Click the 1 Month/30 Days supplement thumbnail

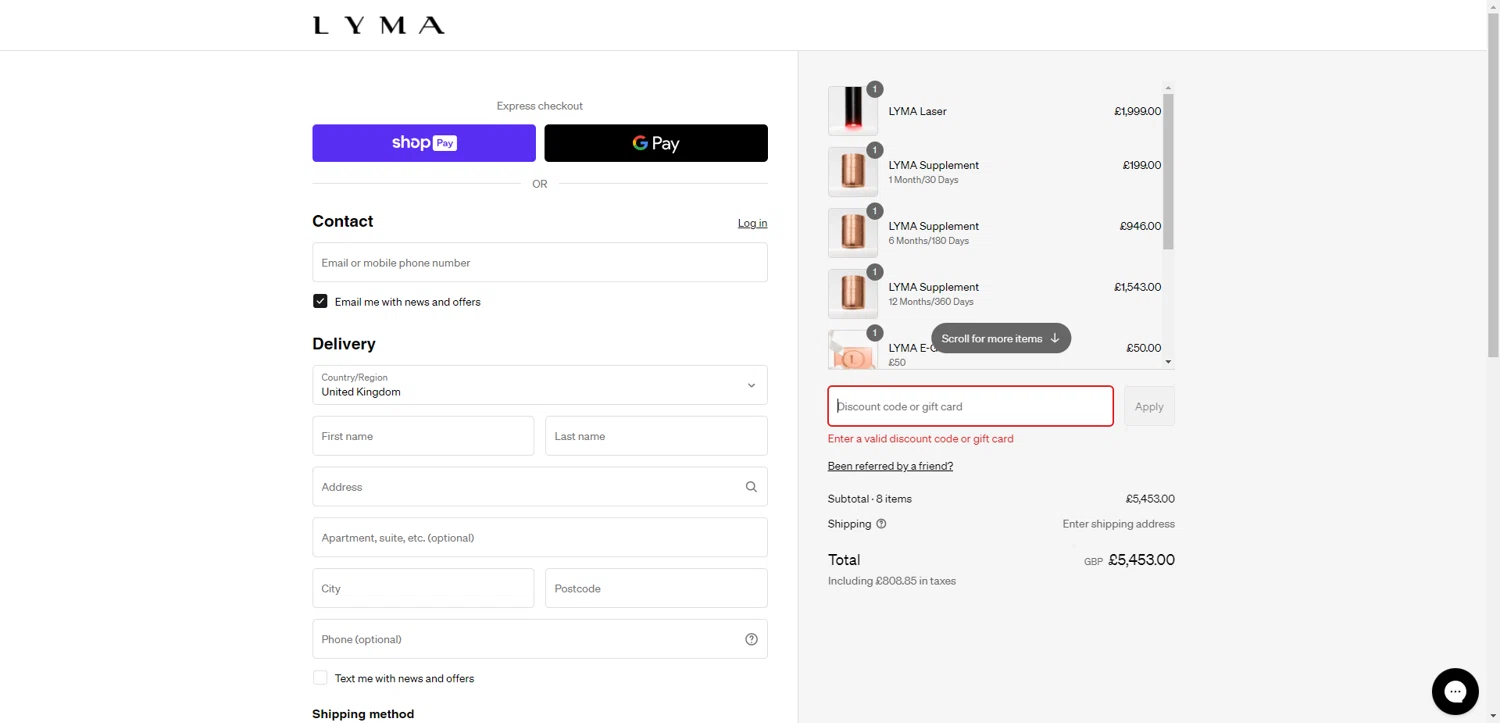853,172
